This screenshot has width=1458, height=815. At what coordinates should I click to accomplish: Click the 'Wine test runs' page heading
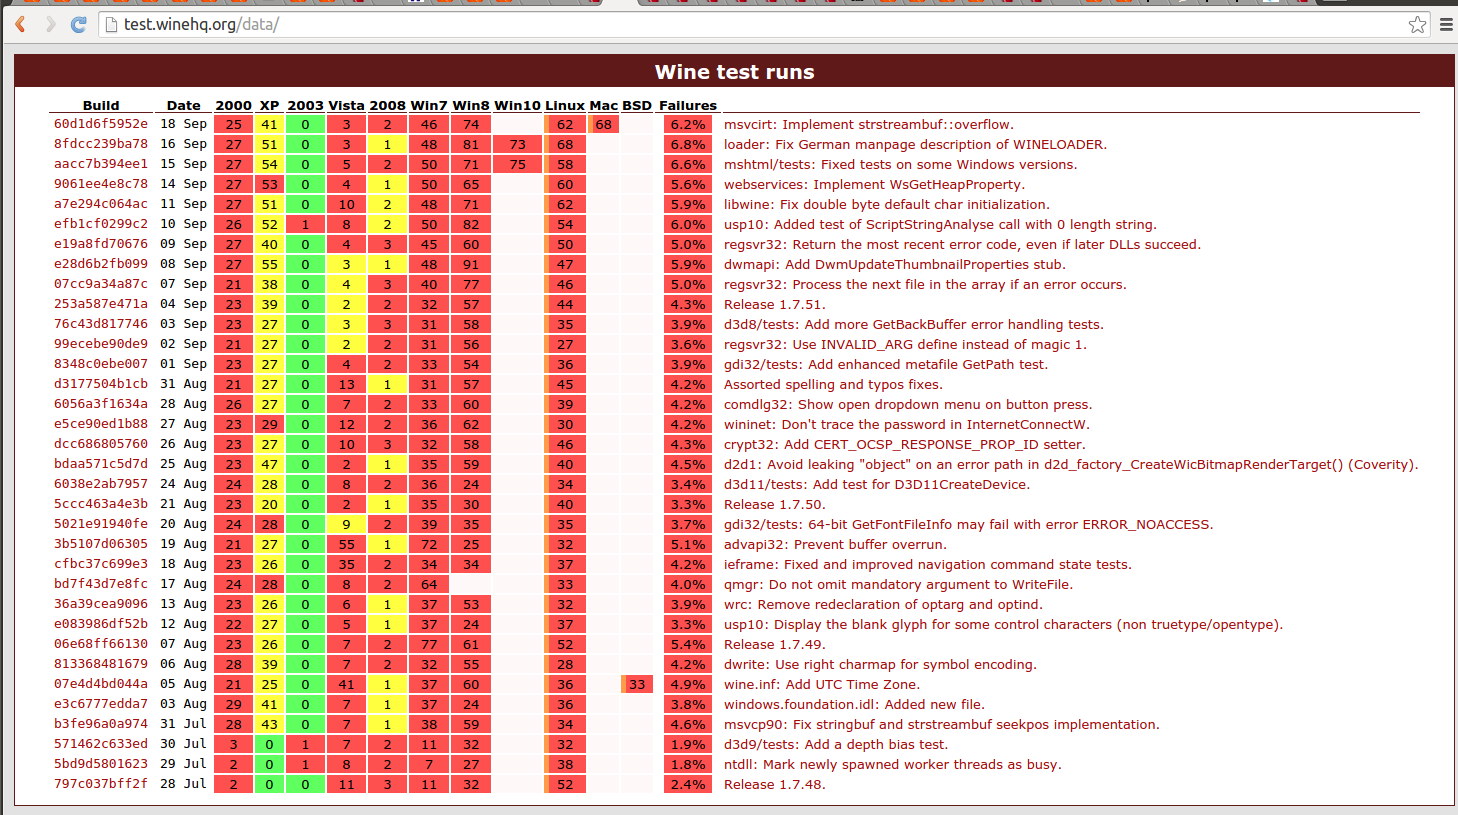[734, 72]
